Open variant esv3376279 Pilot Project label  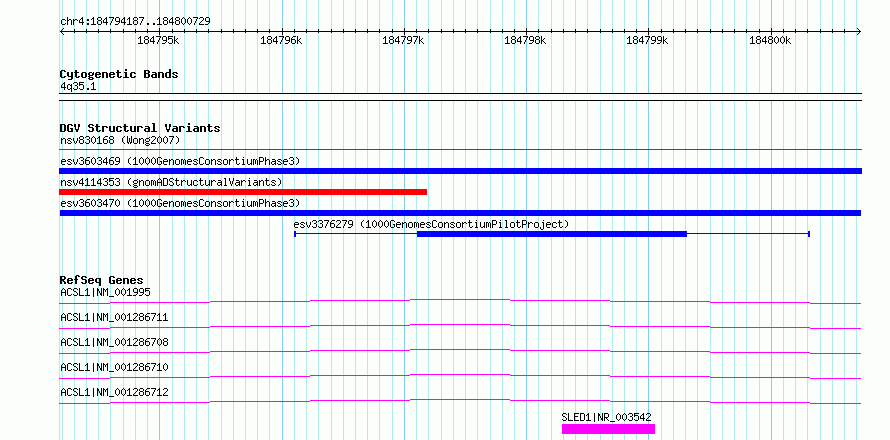click(x=431, y=224)
